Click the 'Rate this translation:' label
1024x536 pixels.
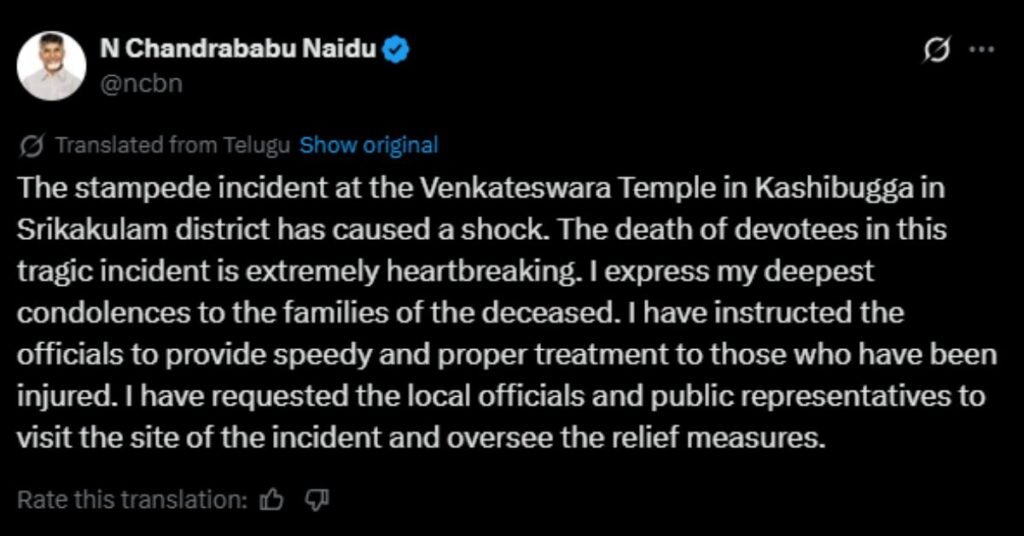click(132, 500)
